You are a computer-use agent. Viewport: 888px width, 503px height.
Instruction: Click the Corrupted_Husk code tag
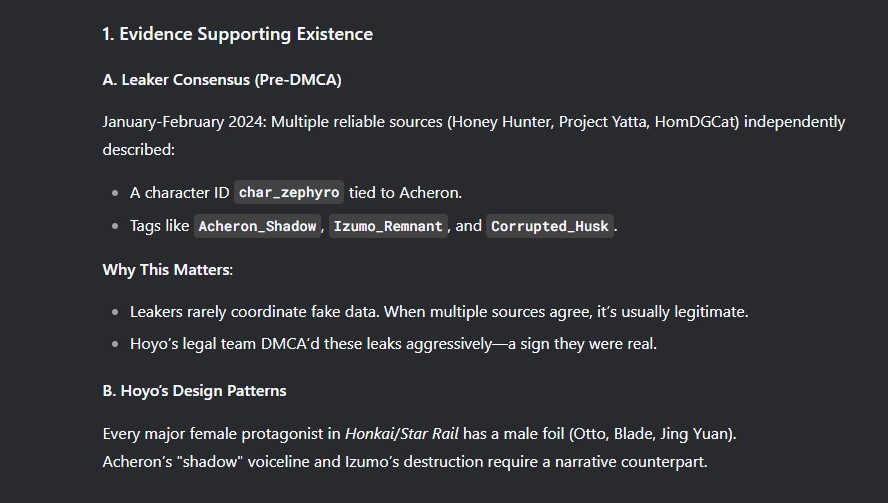click(x=549, y=226)
